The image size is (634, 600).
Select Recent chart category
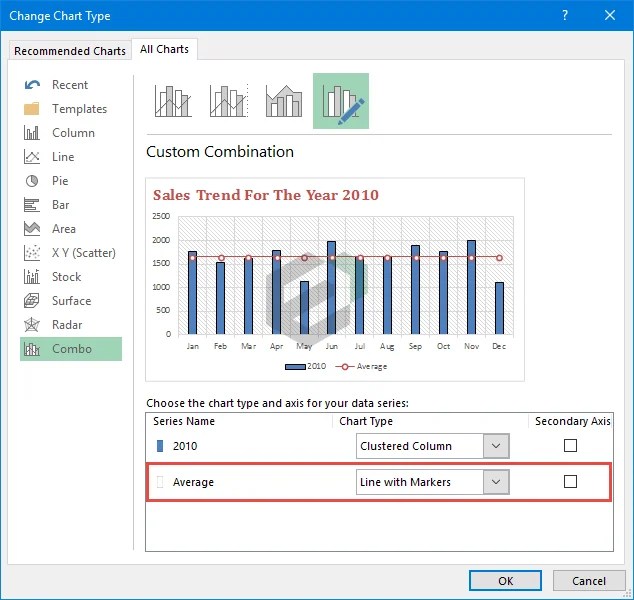coord(70,85)
